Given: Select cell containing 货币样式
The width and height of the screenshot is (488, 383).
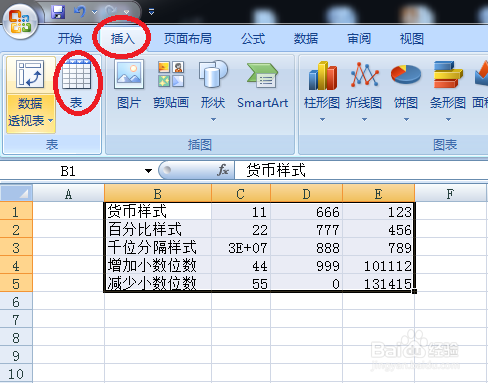Looking at the screenshot, I should pos(158,211).
